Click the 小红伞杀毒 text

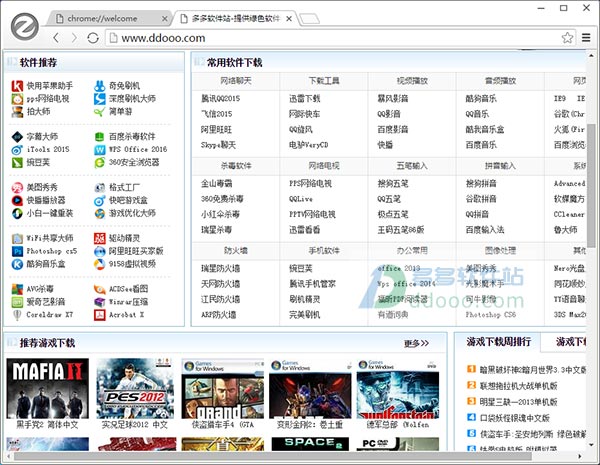pos(220,214)
